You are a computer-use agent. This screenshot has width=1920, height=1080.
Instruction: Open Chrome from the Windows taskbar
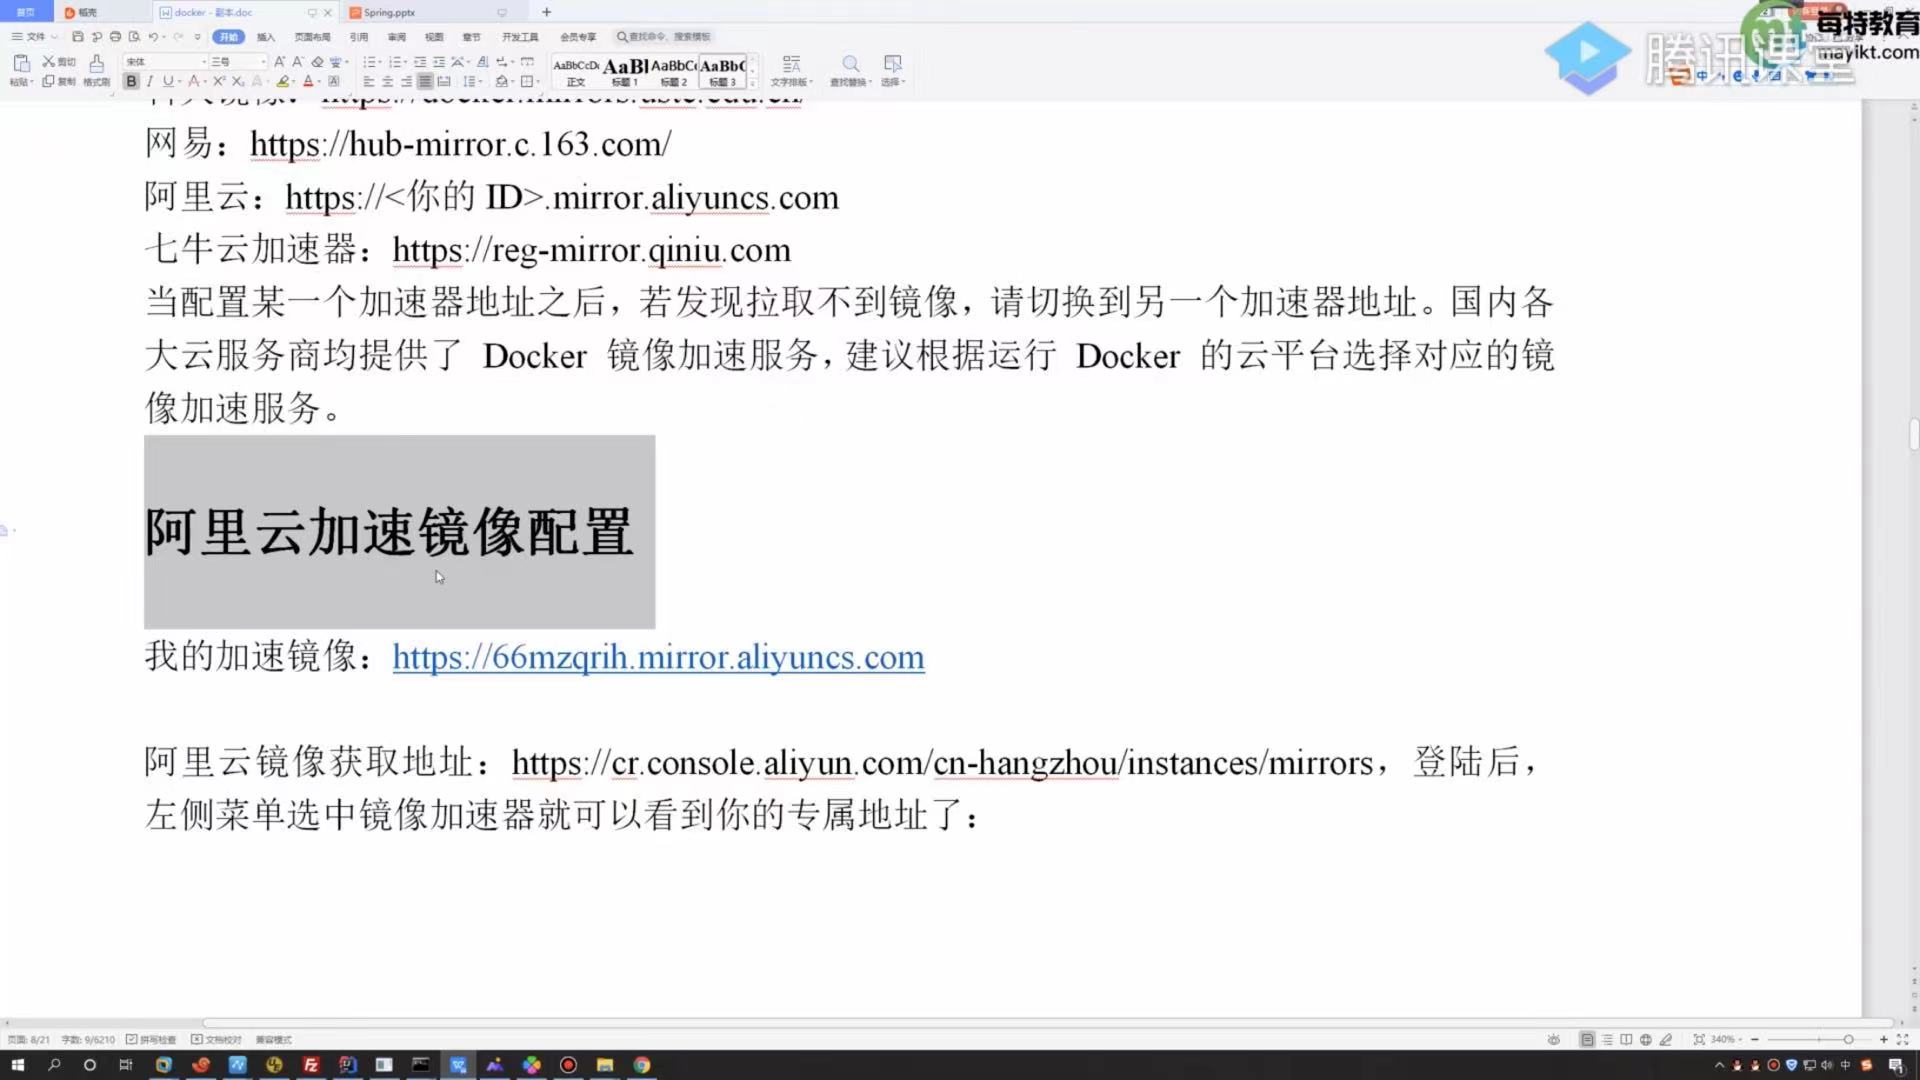pyautogui.click(x=642, y=1065)
